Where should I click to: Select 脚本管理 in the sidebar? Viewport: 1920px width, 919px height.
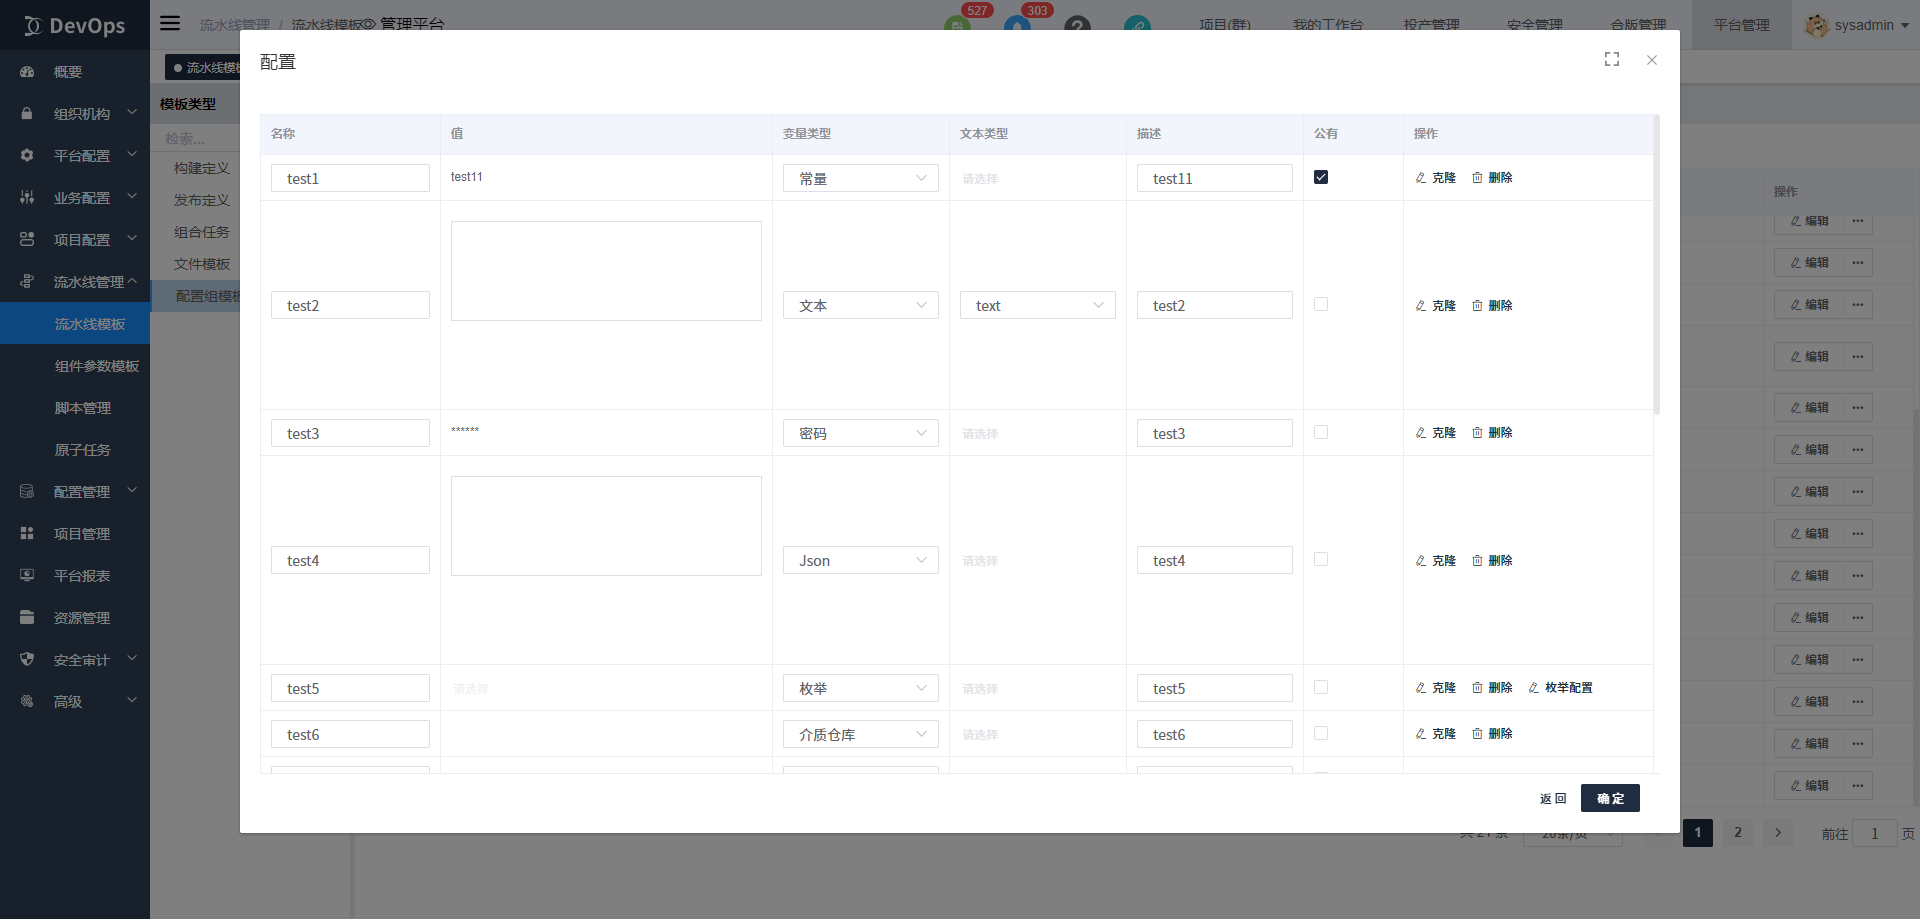(75, 408)
